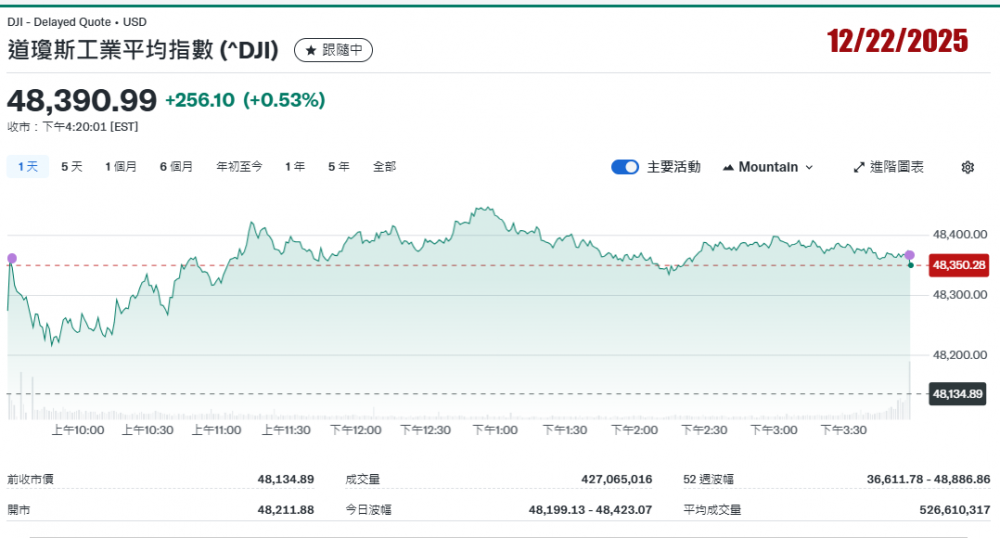Click the red 48,350.28 price label
The height and width of the screenshot is (538, 1000).
tap(958, 265)
